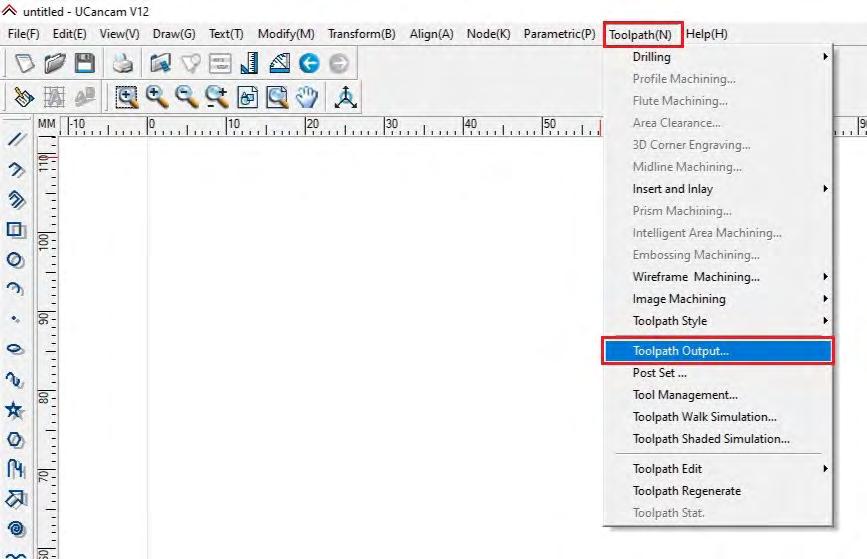Click the 3D axis view icon
The width and height of the screenshot is (867, 559).
point(346,97)
